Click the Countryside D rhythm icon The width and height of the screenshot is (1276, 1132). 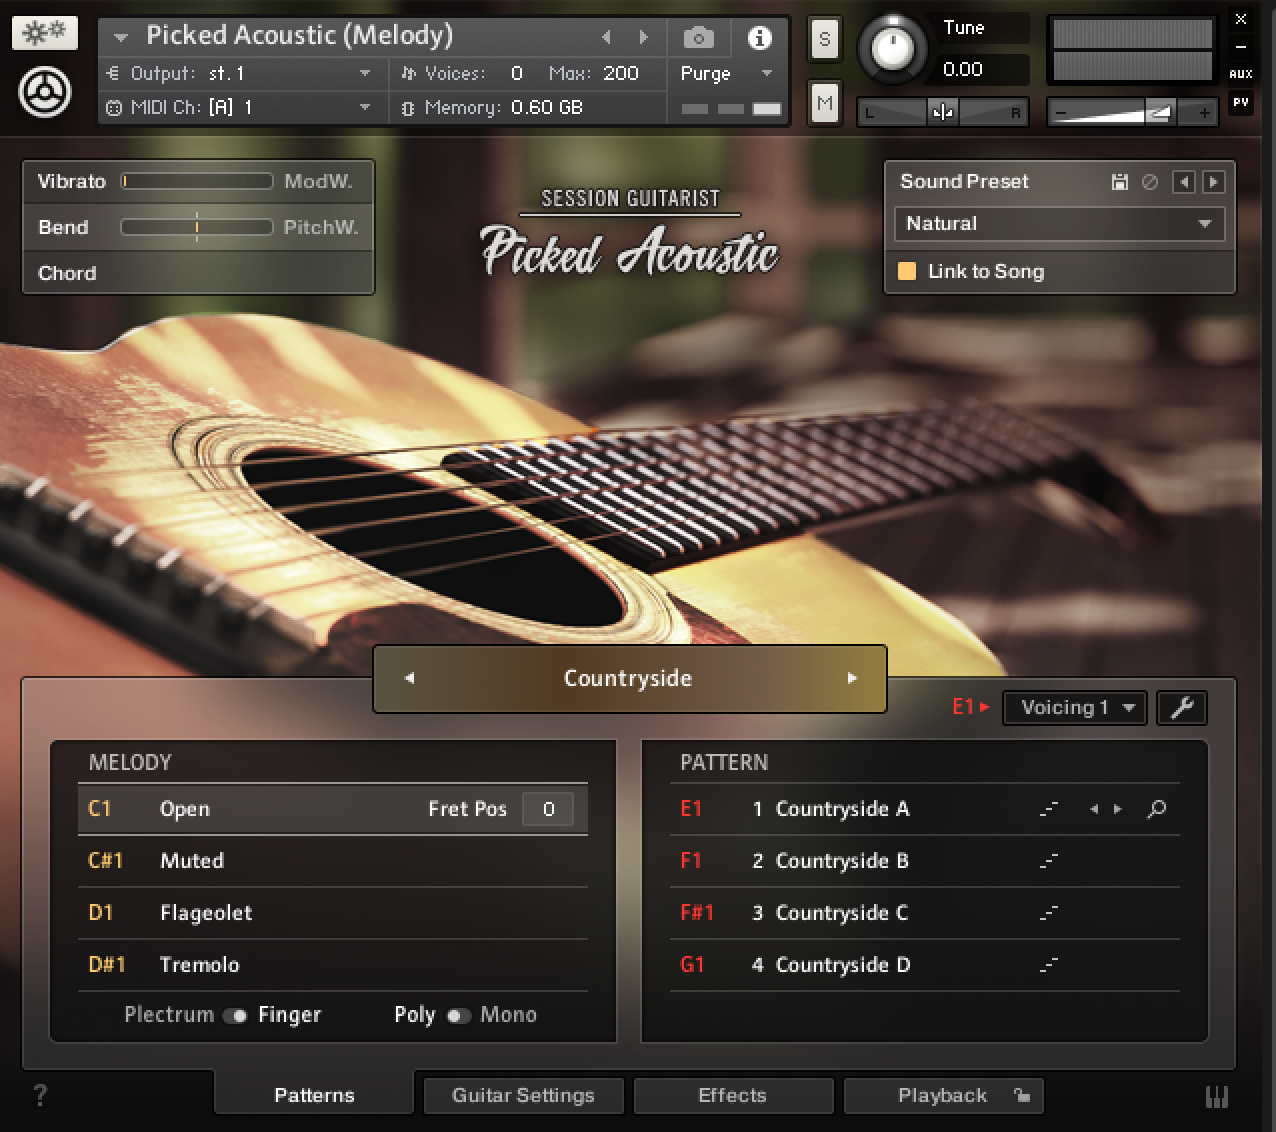[x=1048, y=965]
